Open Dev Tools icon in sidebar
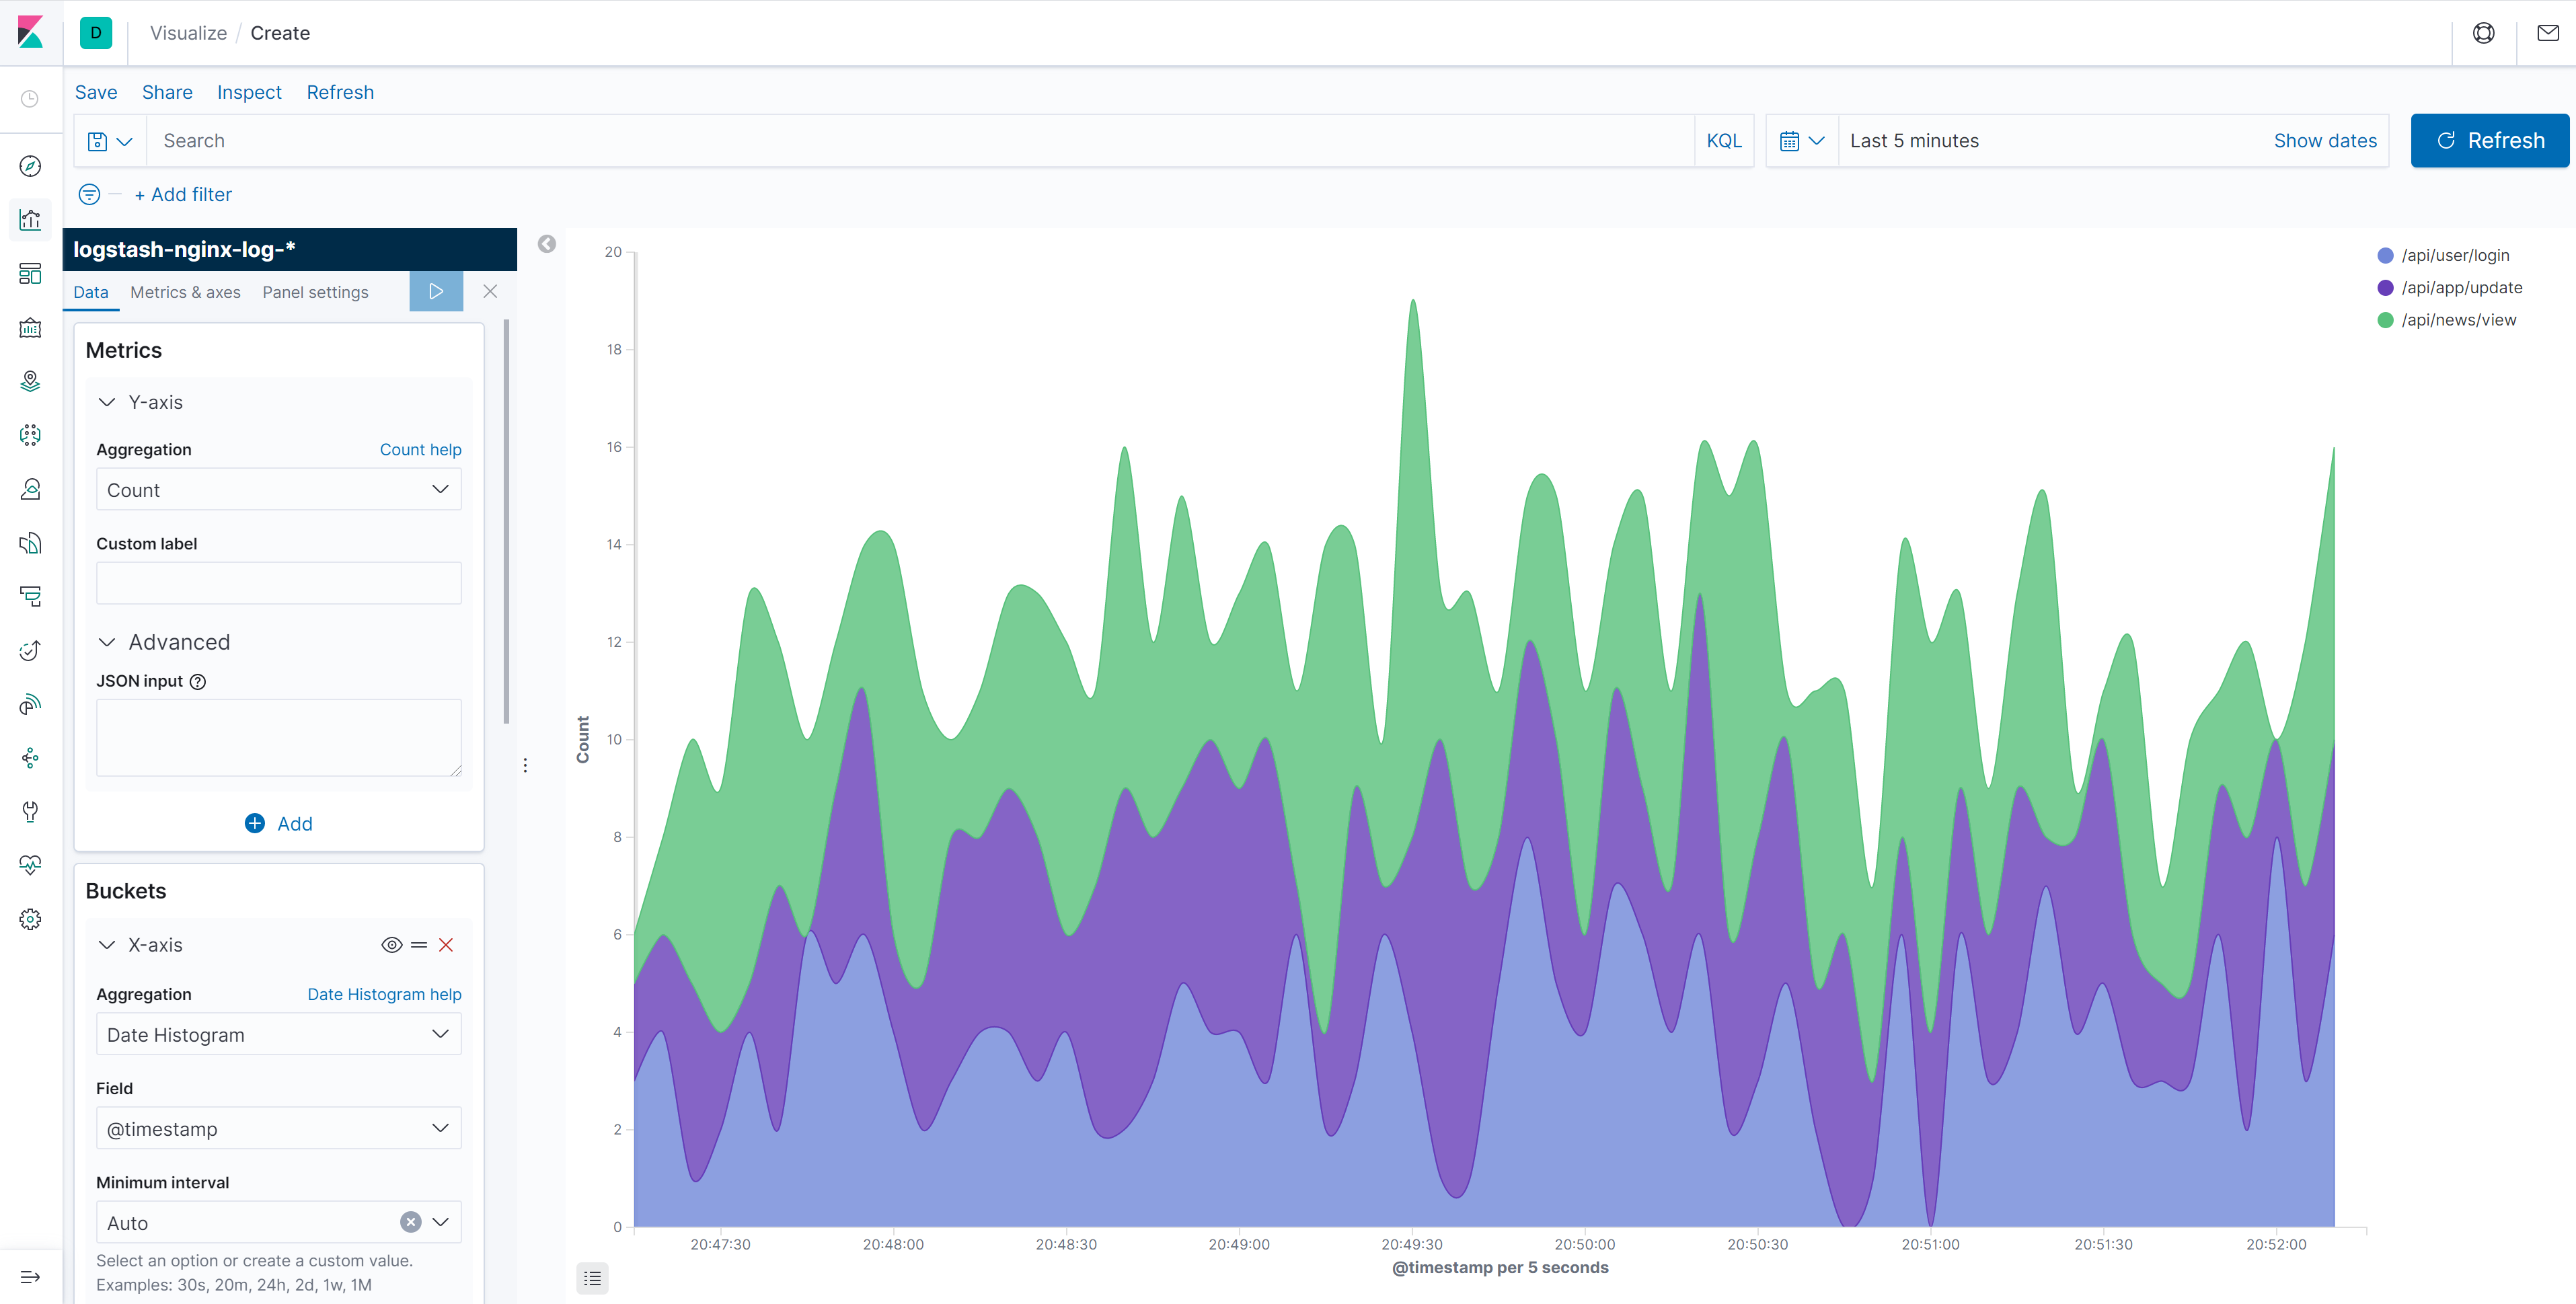The image size is (2576, 1304). 30,811
